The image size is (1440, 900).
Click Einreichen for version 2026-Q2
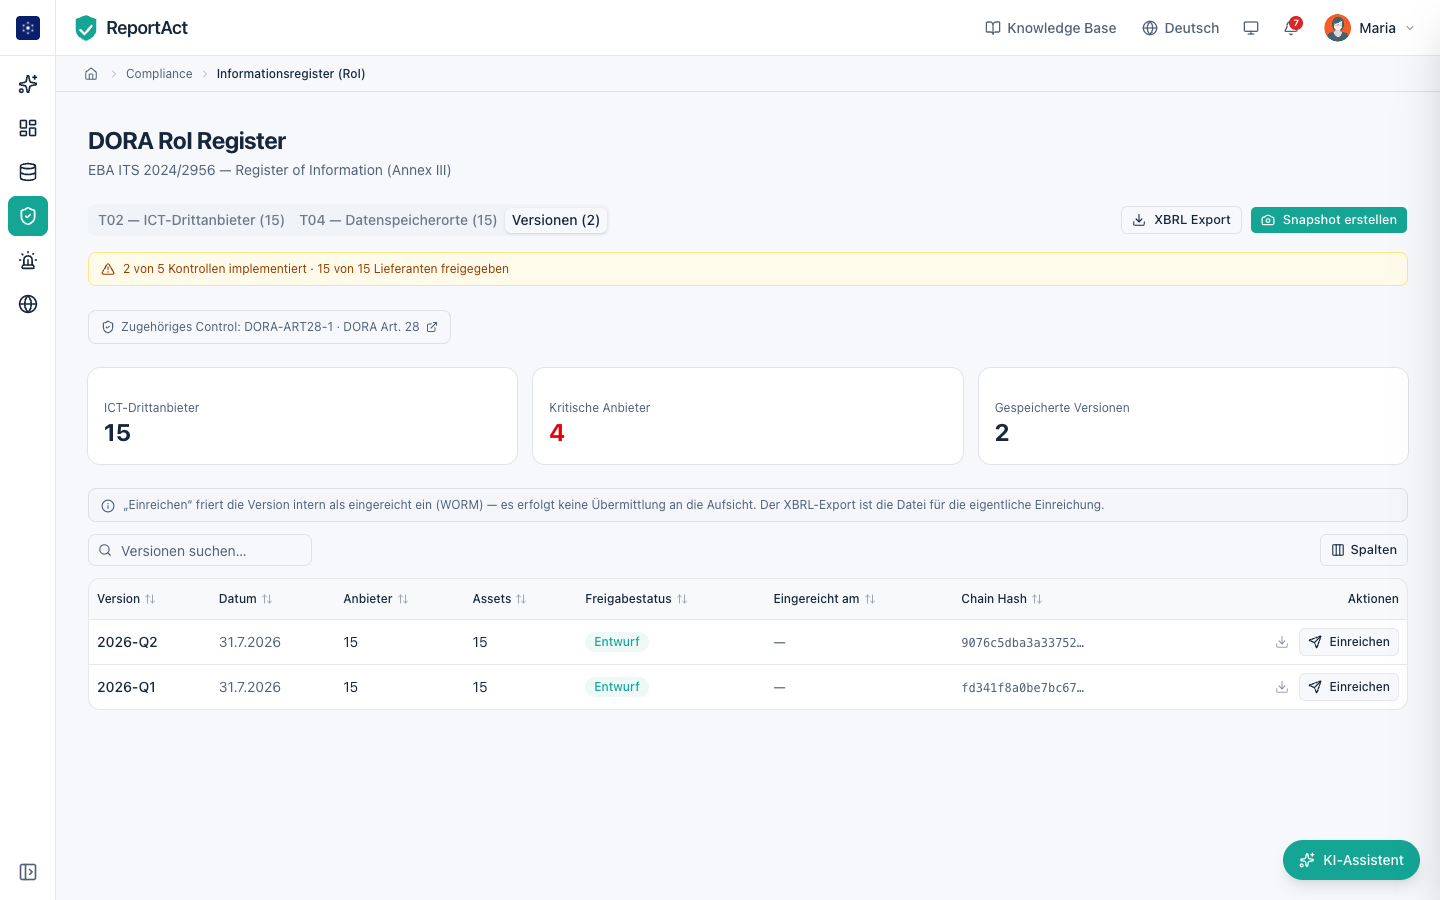1349,642
